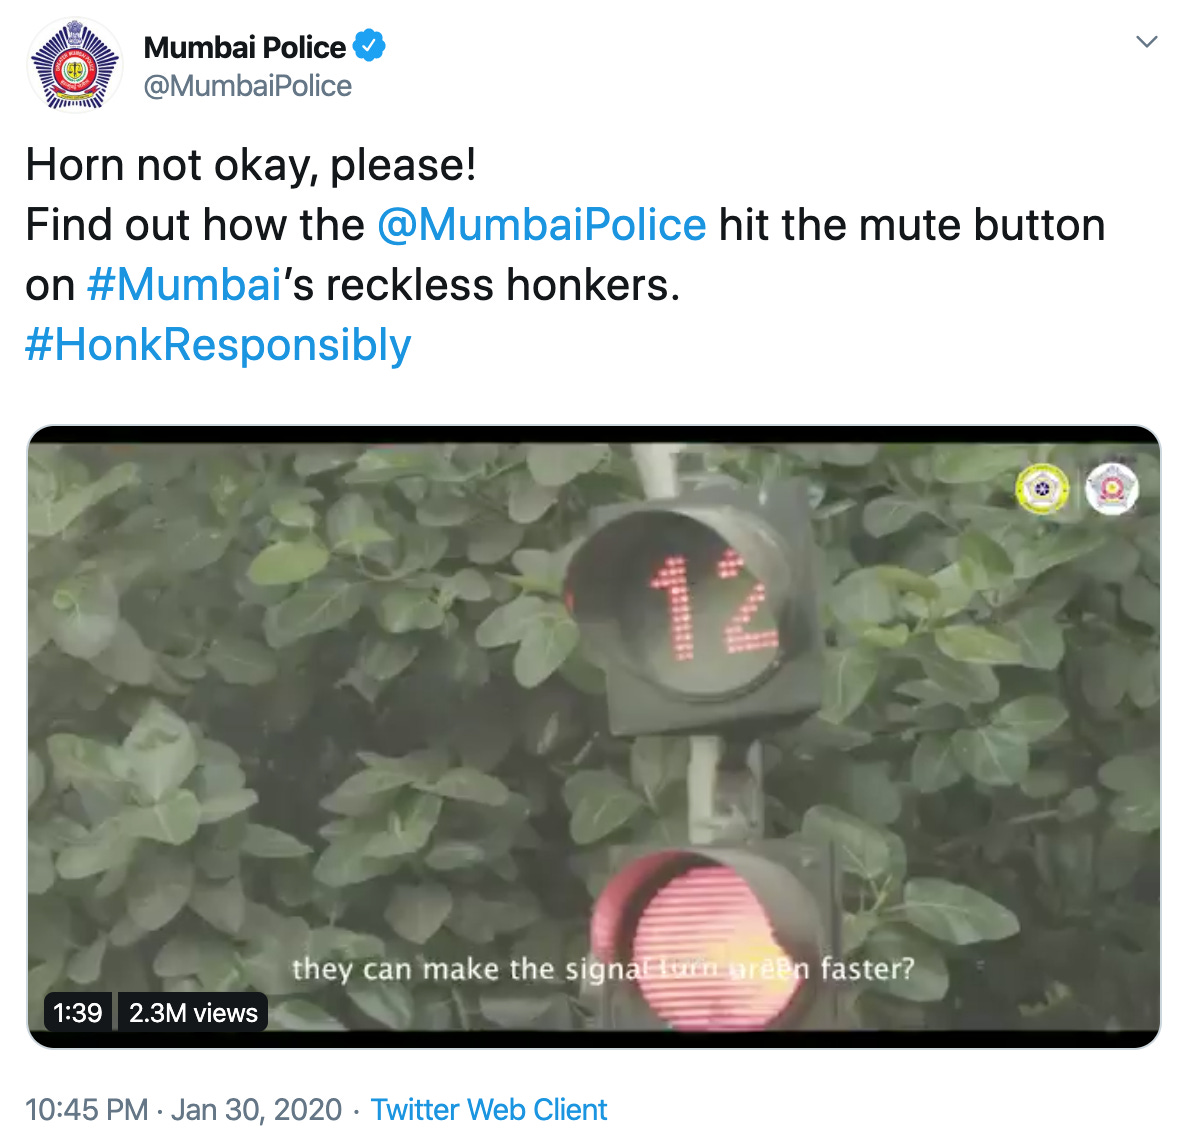The height and width of the screenshot is (1144, 1188).
Task: Click the yellow circular logo in video corner
Action: pos(1043,489)
